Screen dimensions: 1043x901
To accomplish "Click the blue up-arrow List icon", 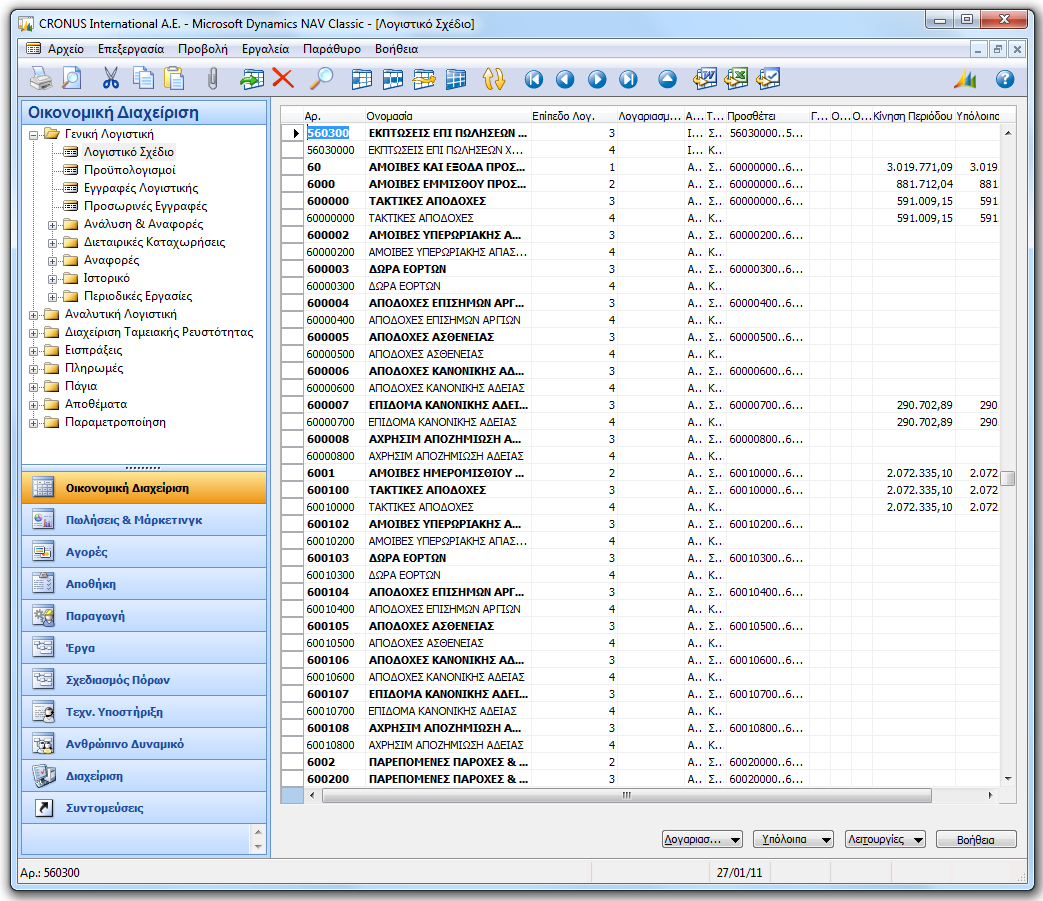I will (x=667, y=80).
